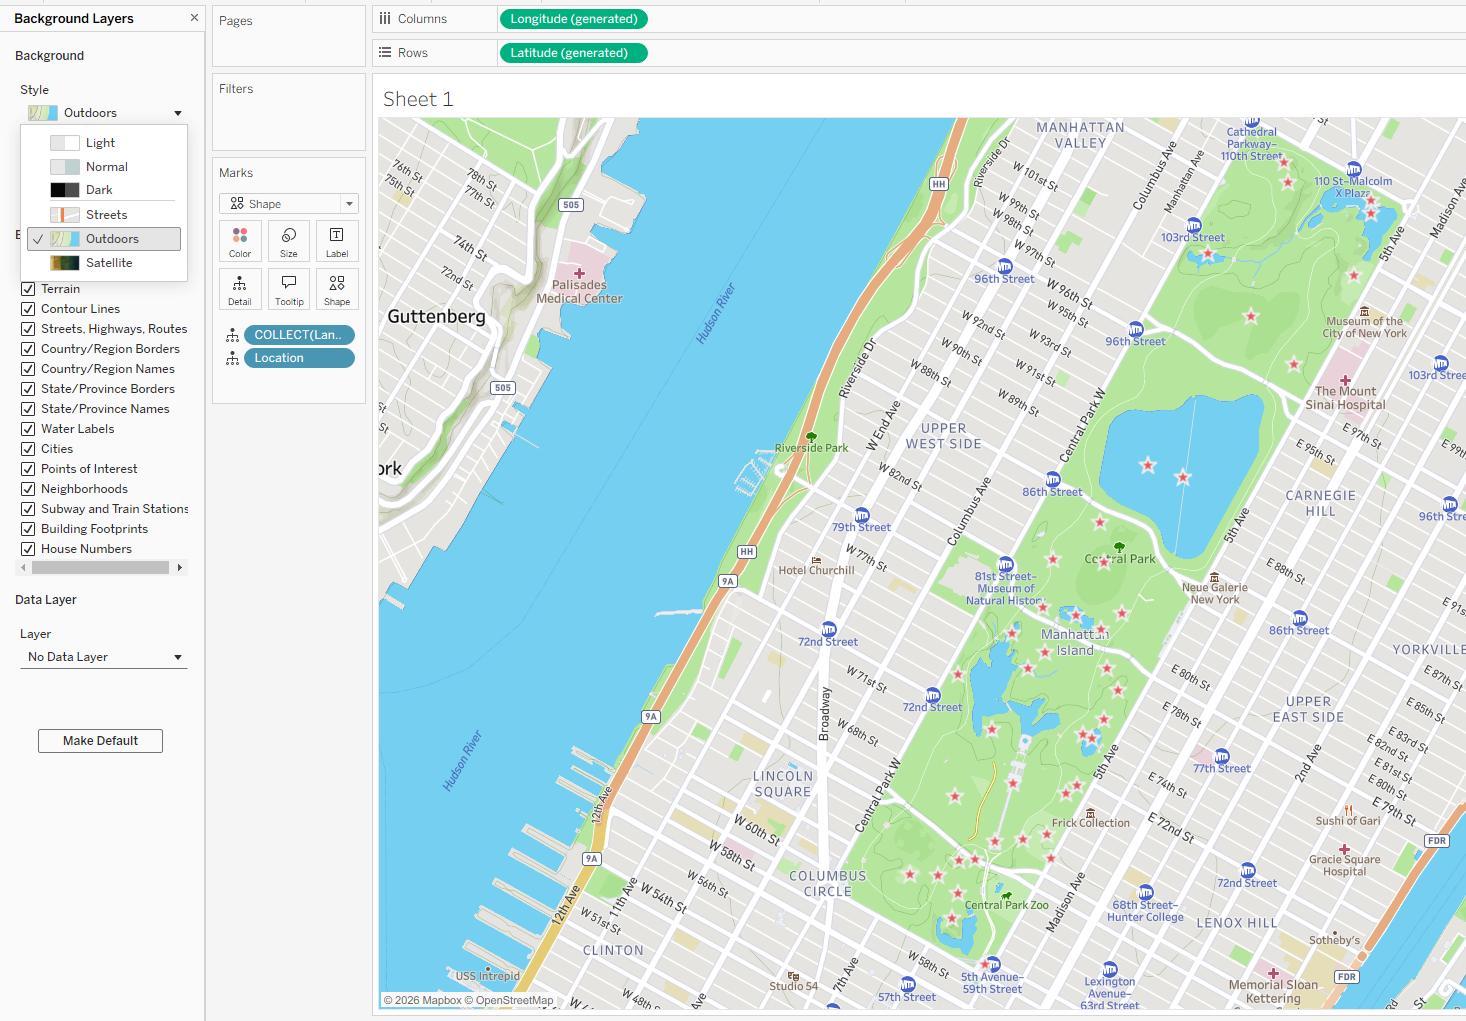Click the Central Park tree icon
Viewport: 1466px width, 1021px height.
point(1119,546)
